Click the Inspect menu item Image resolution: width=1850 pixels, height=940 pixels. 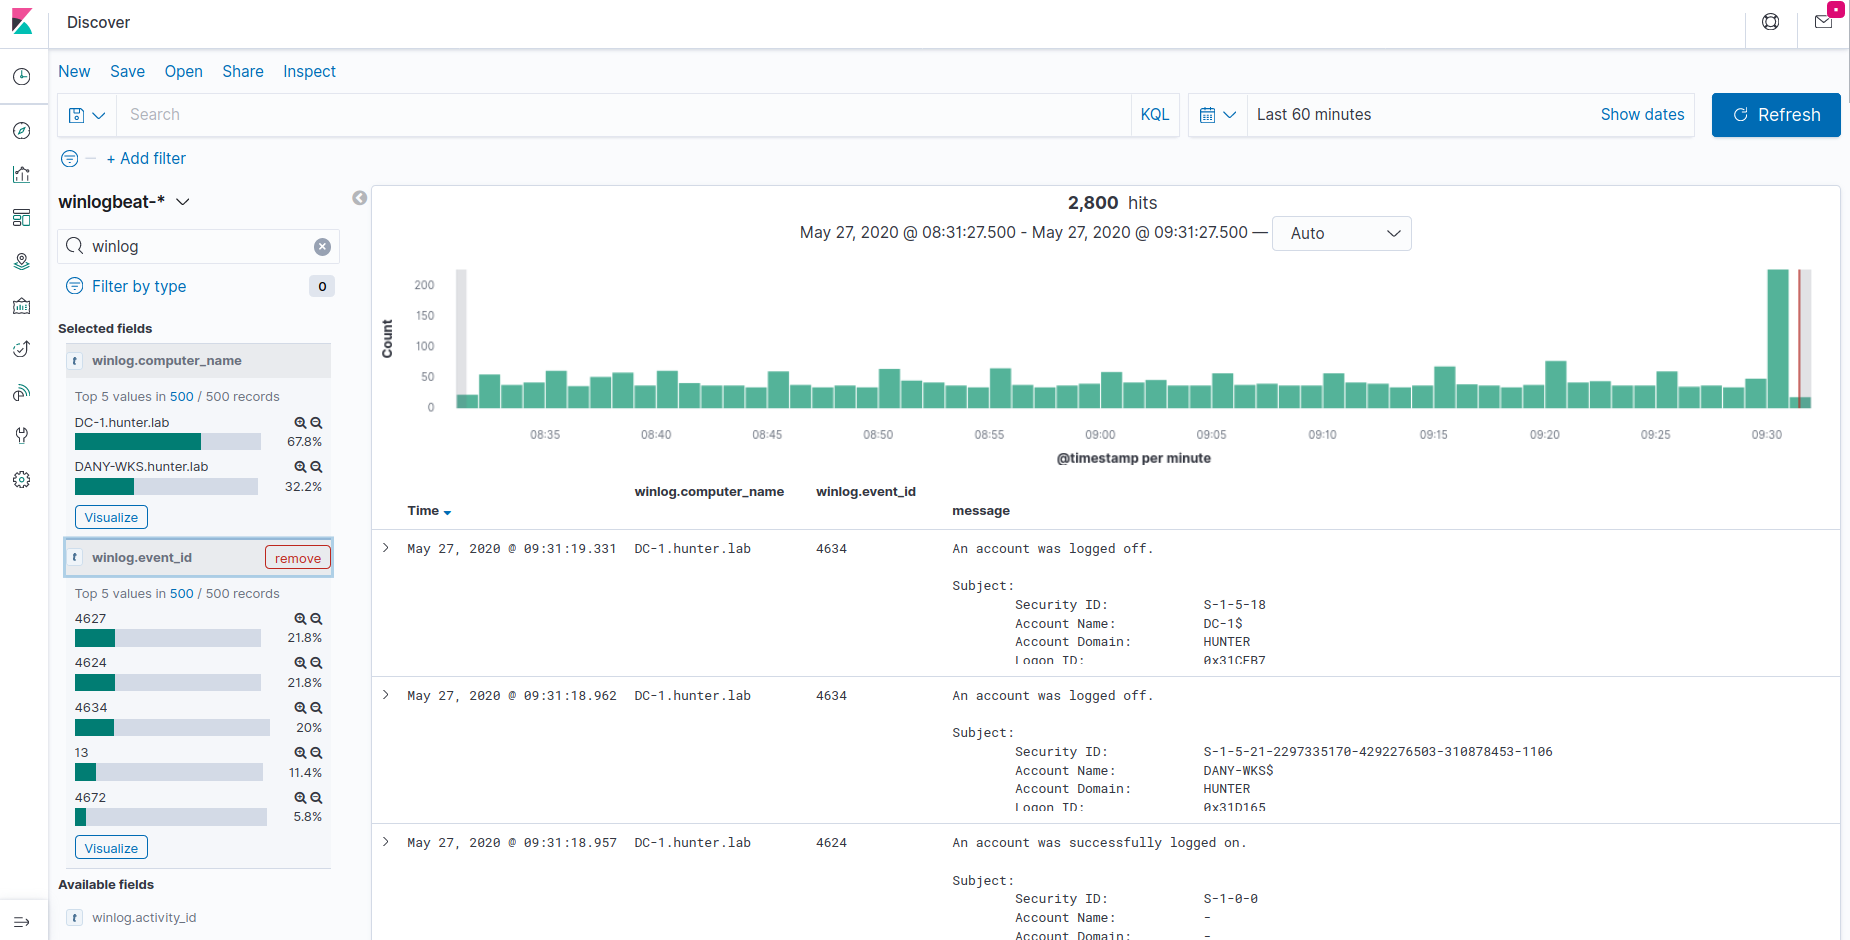tap(309, 72)
